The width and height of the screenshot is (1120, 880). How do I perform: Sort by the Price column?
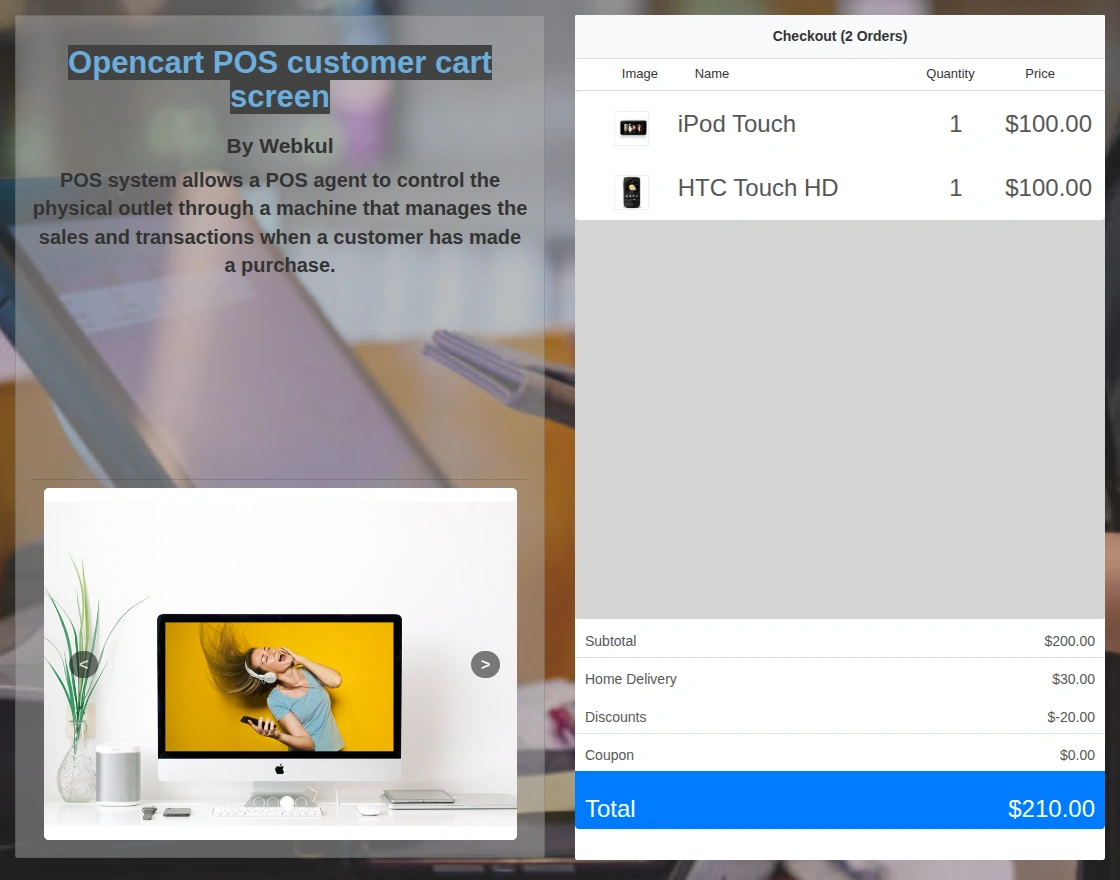[x=1039, y=73]
